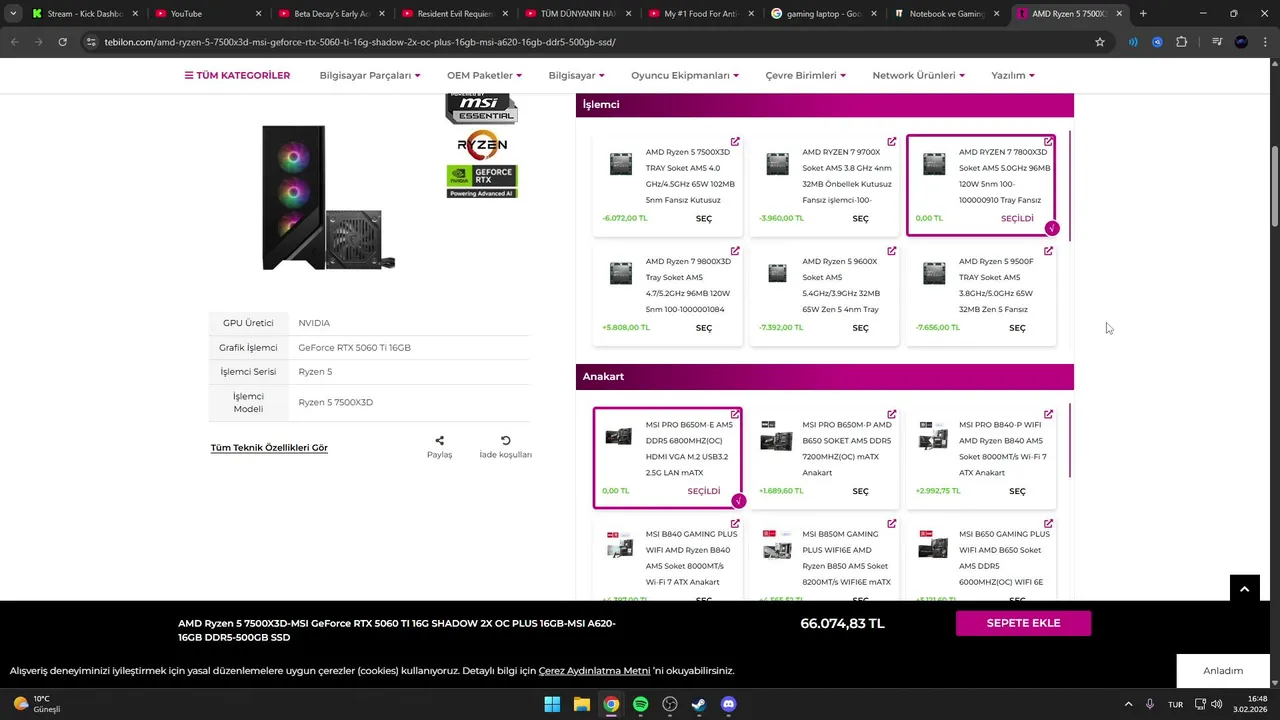Click the browser address bar URL

[x=360, y=42]
